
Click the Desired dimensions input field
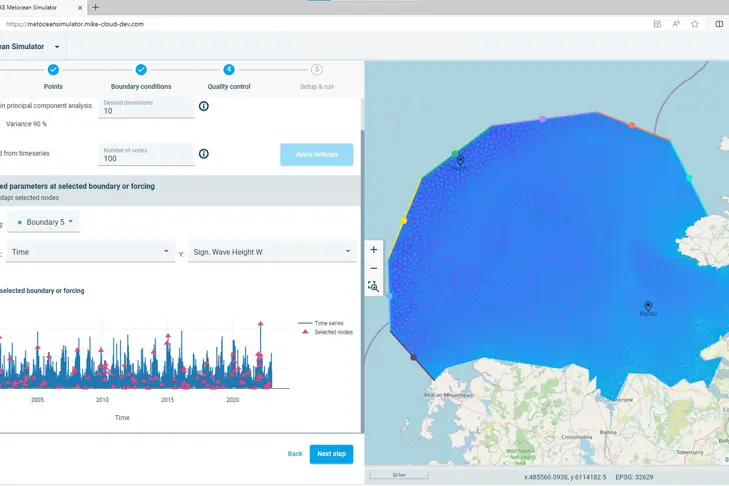146,107
